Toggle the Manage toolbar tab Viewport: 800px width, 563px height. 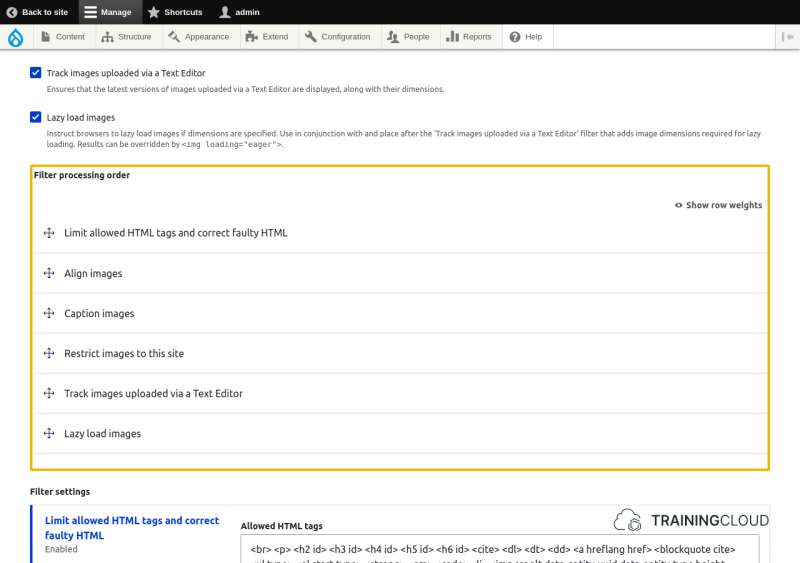coord(110,12)
